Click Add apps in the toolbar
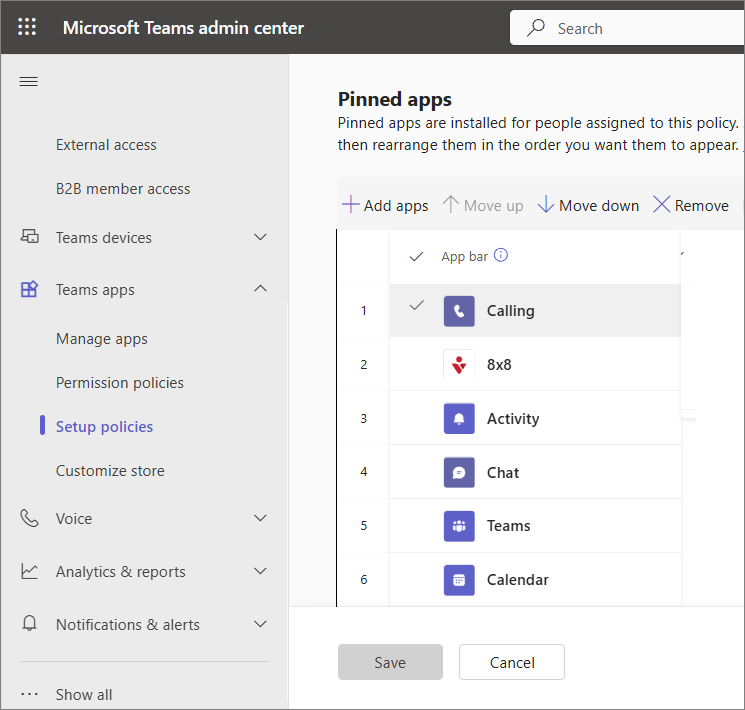The width and height of the screenshot is (745, 710). click(385, 205)
